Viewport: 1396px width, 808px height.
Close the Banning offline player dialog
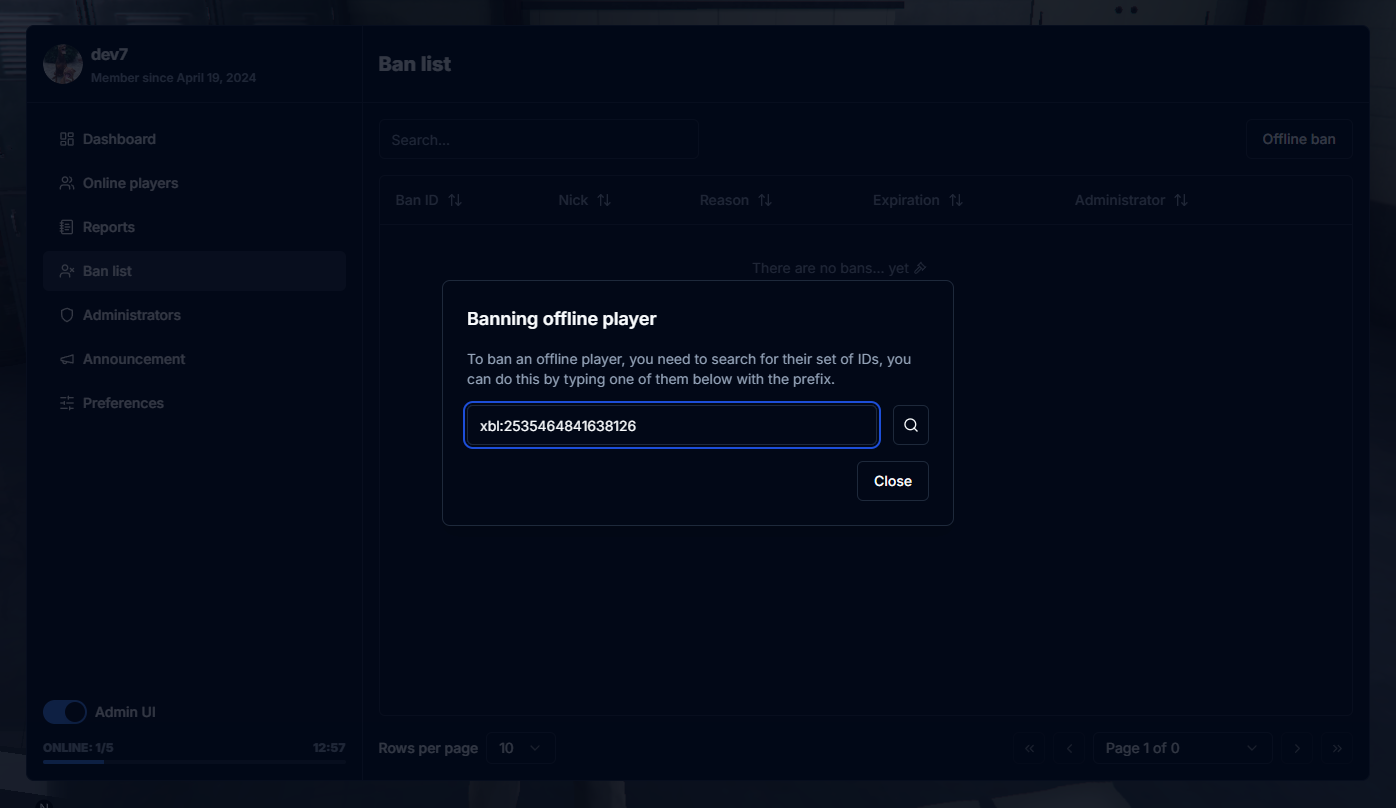[x=892, y=480]
